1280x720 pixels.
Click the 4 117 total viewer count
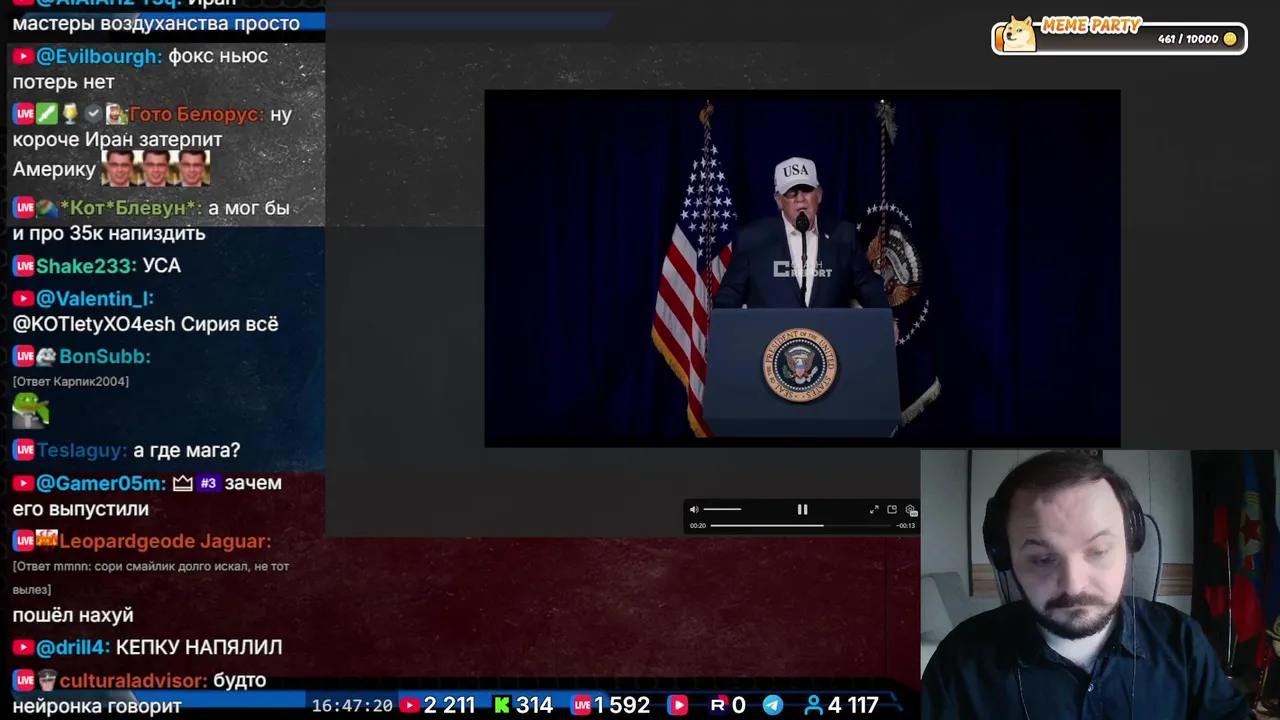tap(853, 705)
